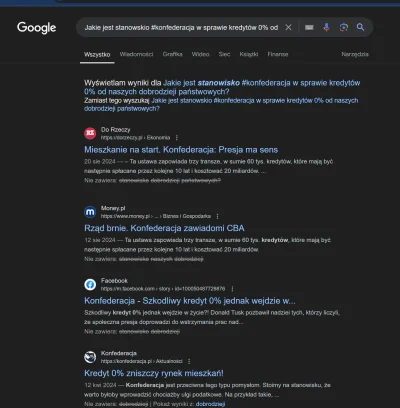Open 'Mieszkanie na start. Konfederacja' result link
Image resolution: width=400 pixels, height=408 pixels.
click(181, 150)
